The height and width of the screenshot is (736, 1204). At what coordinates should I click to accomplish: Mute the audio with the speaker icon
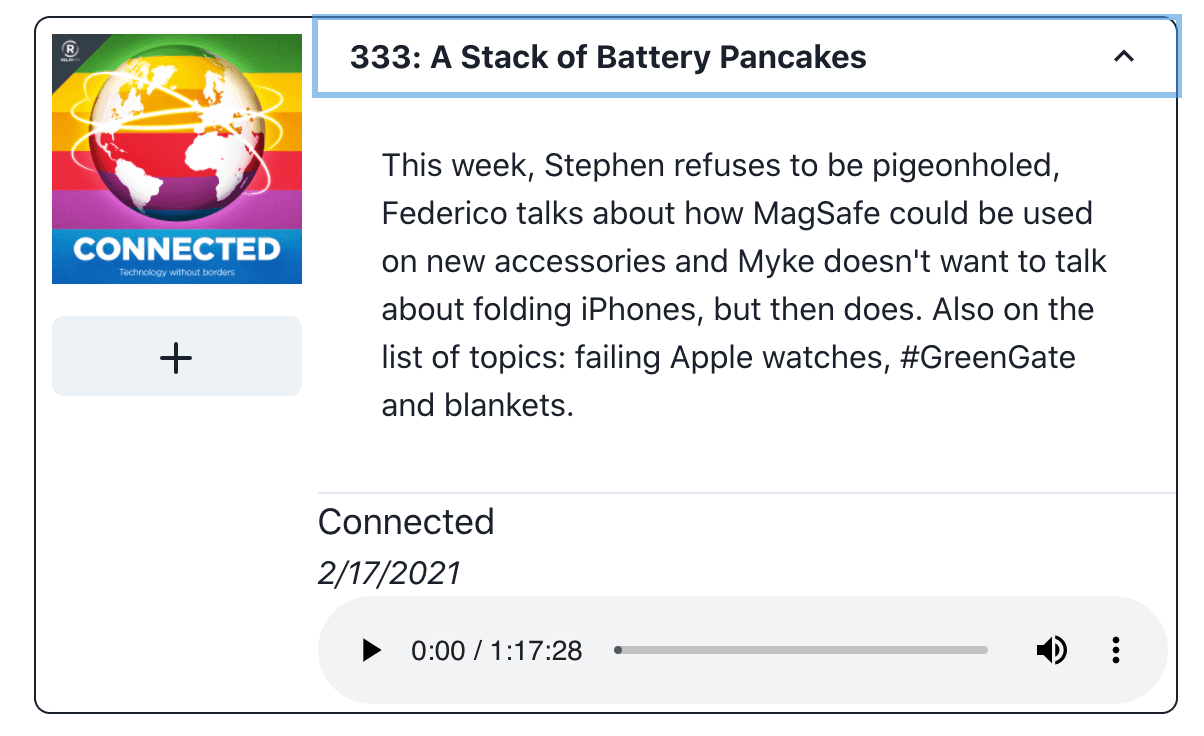tap(1050, 651)
